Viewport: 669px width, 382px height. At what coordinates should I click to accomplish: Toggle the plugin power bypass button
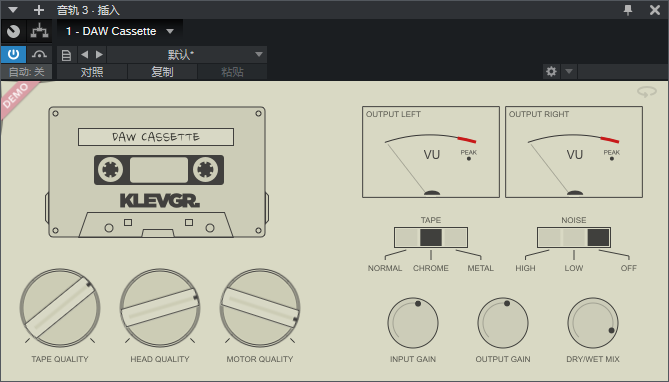(14, 55)
